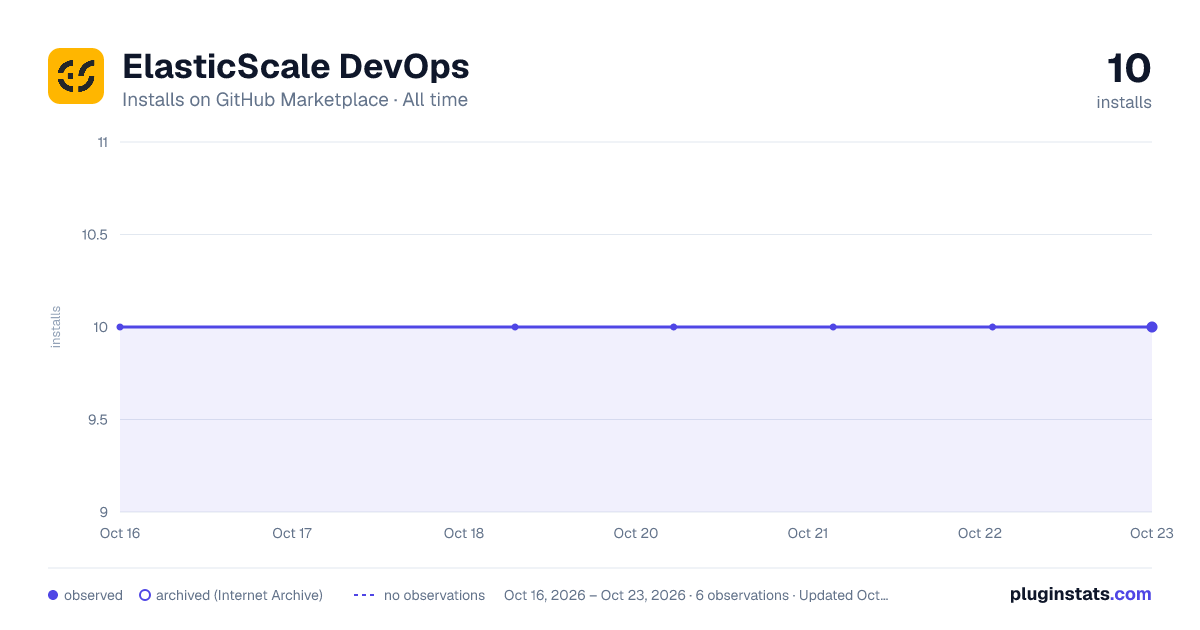This screenshot has height=630, width=1200.
Task: Select the data point after Oct 20
Action: click(674, 327)
